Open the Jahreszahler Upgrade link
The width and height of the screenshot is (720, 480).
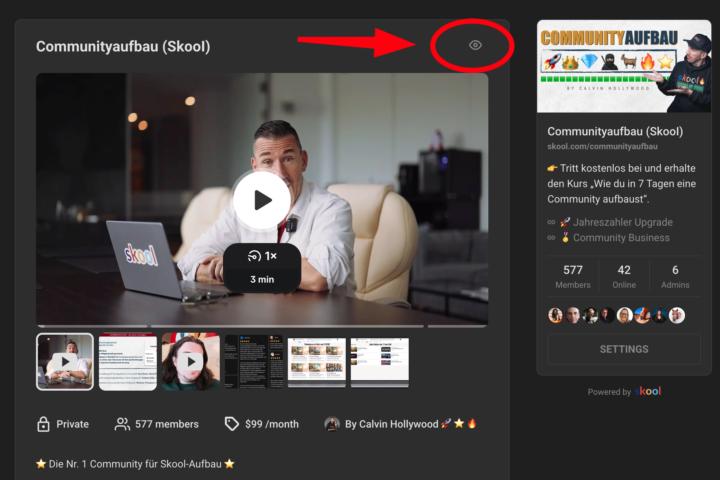pyautogui.click(x=623, y=222)
